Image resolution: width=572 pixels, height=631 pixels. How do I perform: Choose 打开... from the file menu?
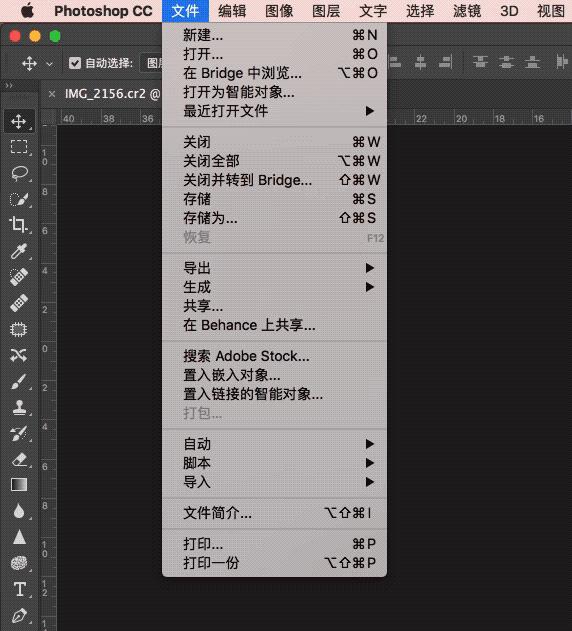point(275,54)
